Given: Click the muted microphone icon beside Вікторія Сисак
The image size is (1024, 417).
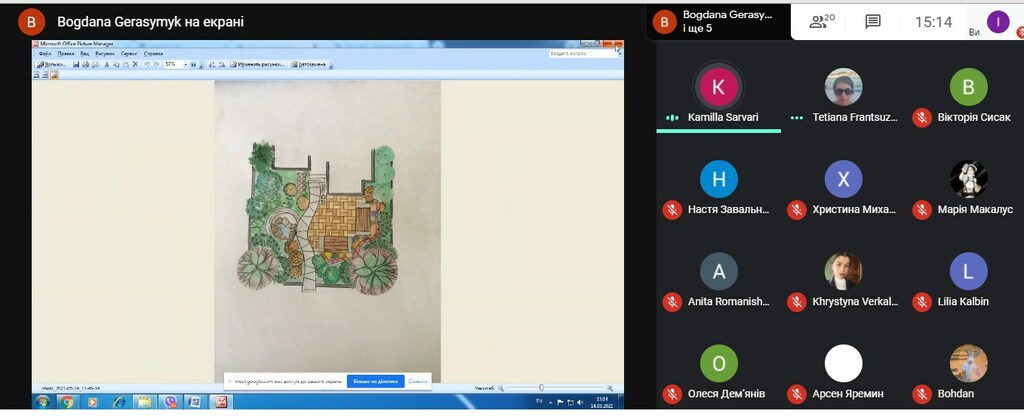Looking at the screenshot, I should pyautogui.click(x=922, y=117).
